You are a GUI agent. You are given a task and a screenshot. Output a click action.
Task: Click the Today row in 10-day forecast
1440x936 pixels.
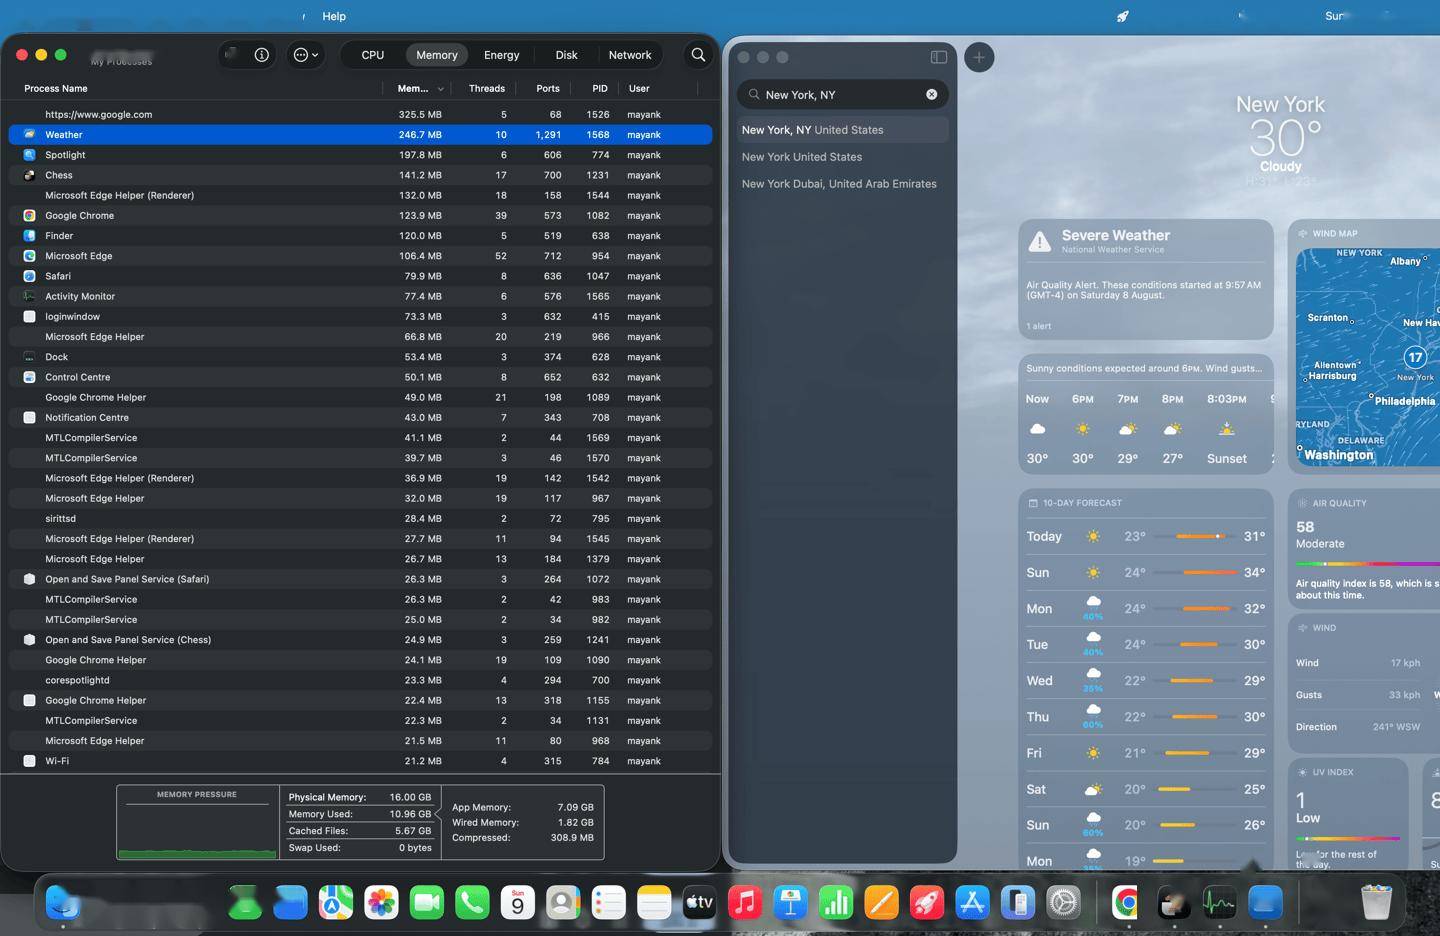(x=1146, y=536)
